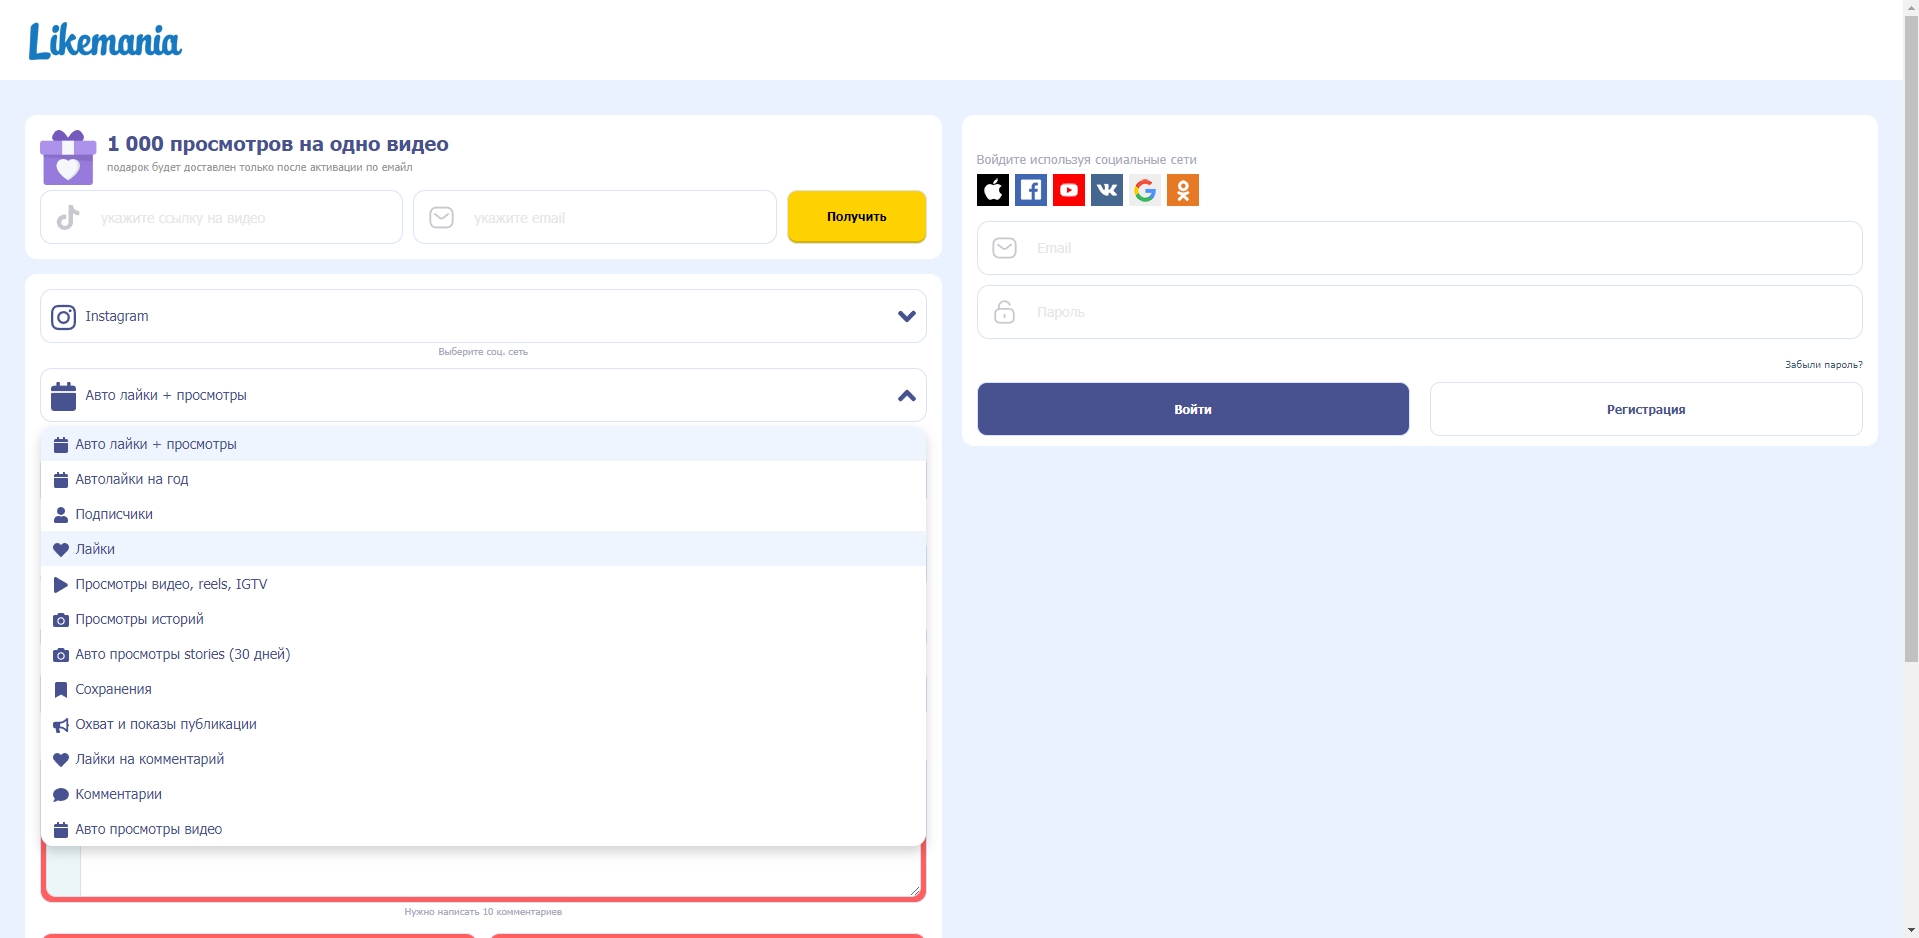Viewport: 1919px width, 938px height.
Task: Sign in with VK icon
Action: point(1107,190)
